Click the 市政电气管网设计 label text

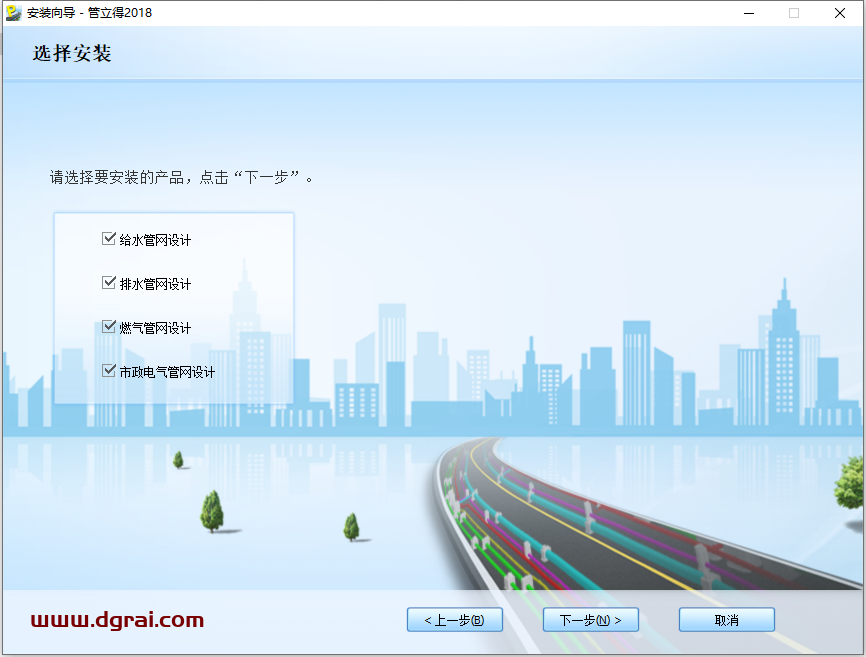pos(167,372)
